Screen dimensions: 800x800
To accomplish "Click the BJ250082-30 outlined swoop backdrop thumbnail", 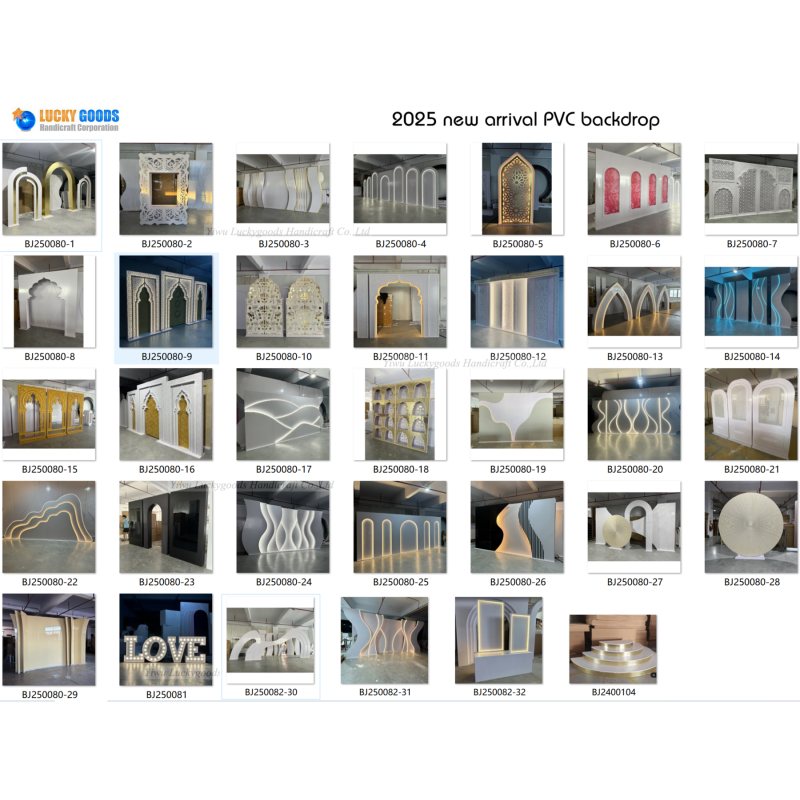I will click(x=273, y=640).
